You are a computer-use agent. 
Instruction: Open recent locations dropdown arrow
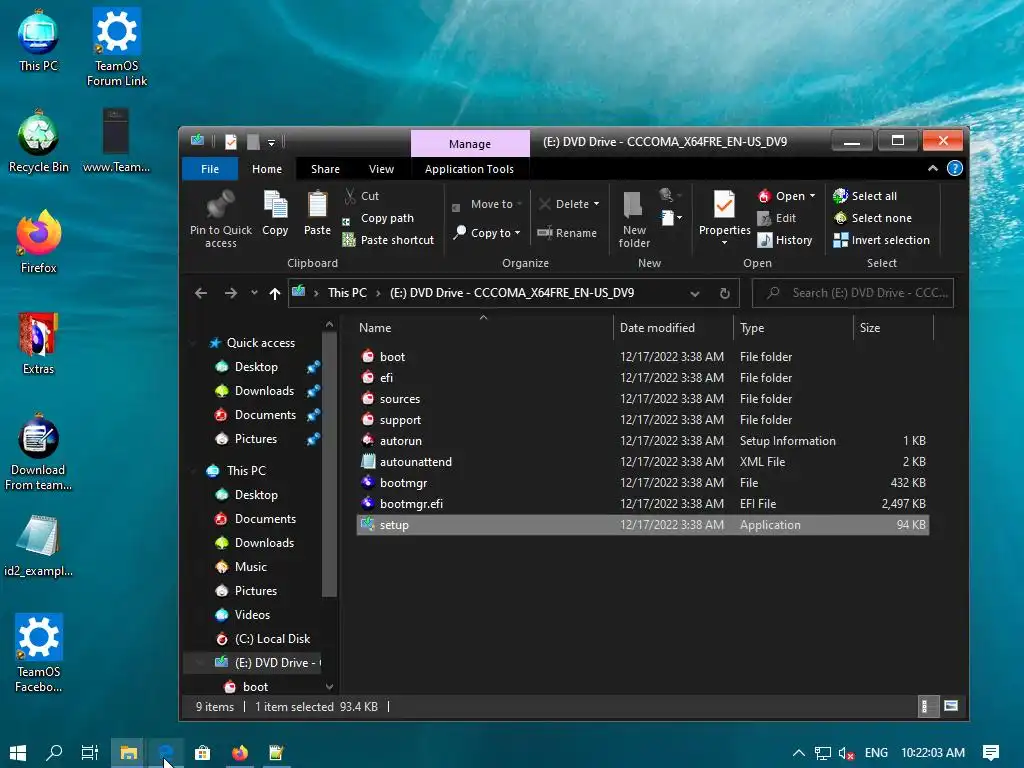click(254, 293)
